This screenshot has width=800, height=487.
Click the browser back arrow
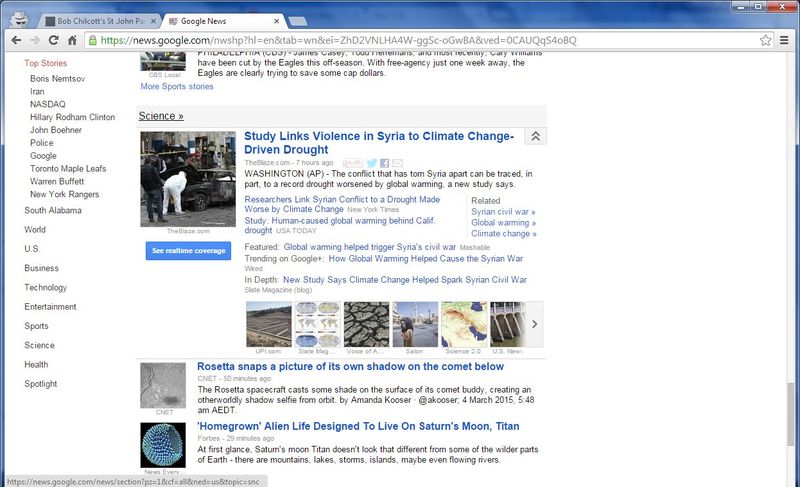coord(13,41)
